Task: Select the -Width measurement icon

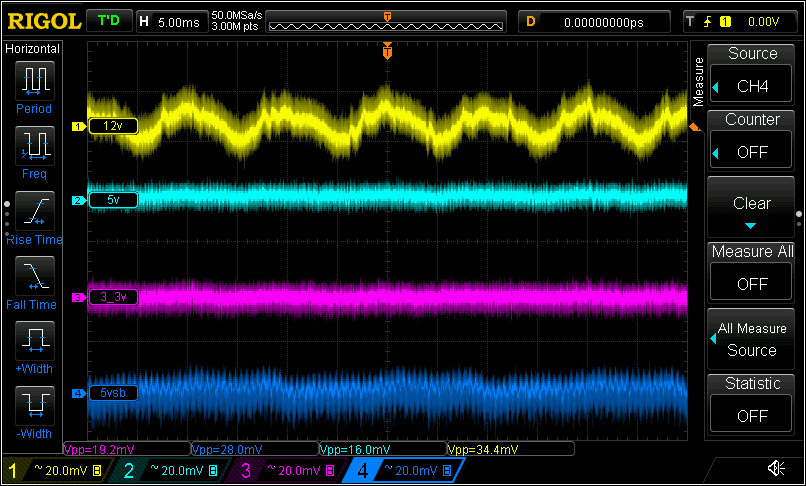Action: 34,407
